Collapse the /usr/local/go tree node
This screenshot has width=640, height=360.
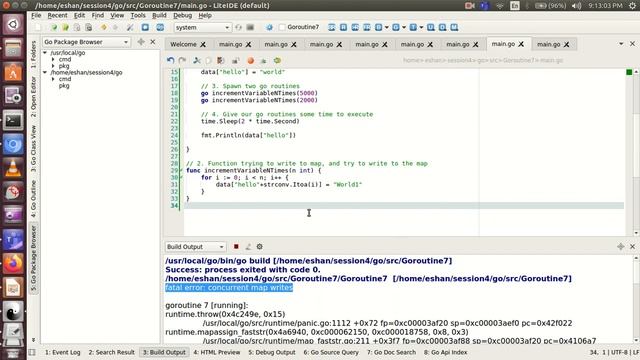point(45,53)
